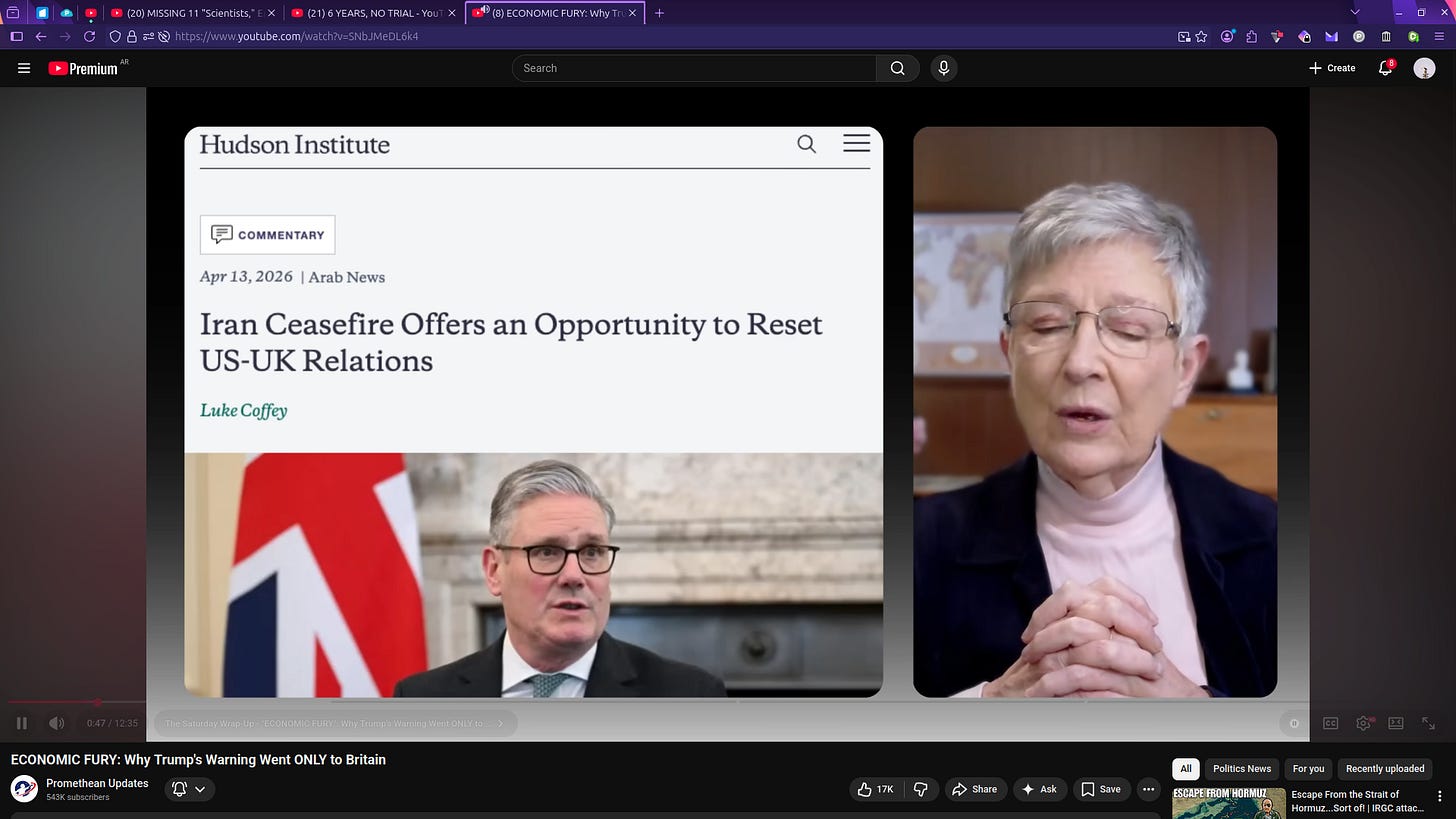
Task: Open the YouTube guide hamburger menu
Action: tap(24, 68)
